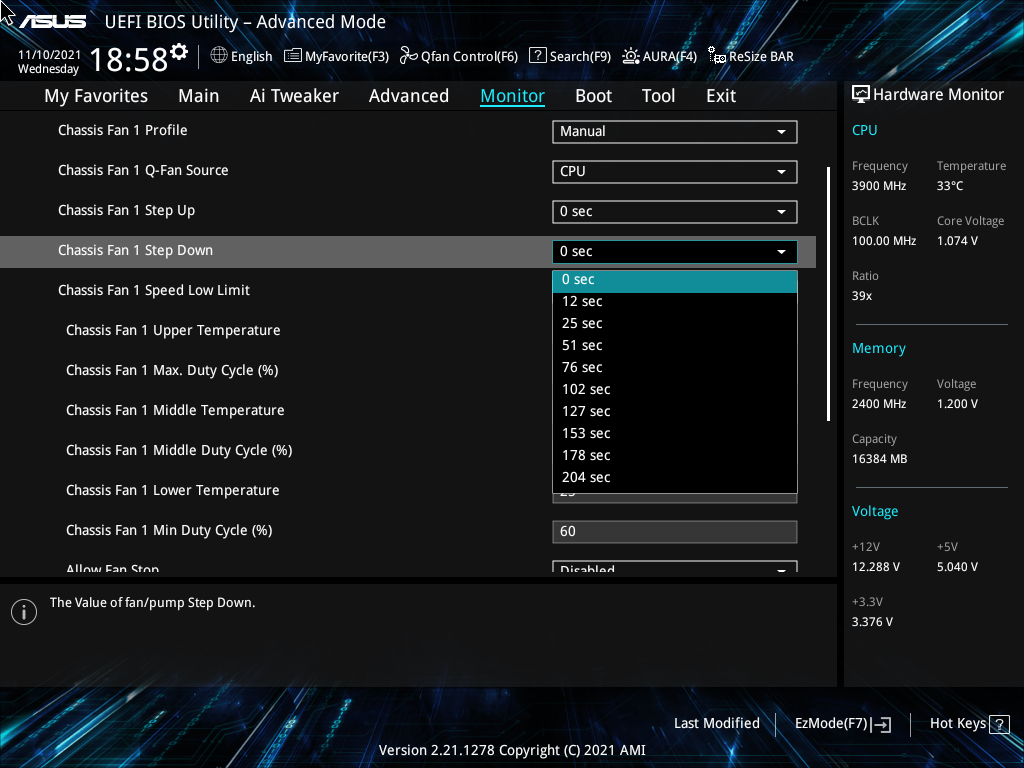Click Chassis Fan 1 Q-Fan Source label

tap(143, 170)
